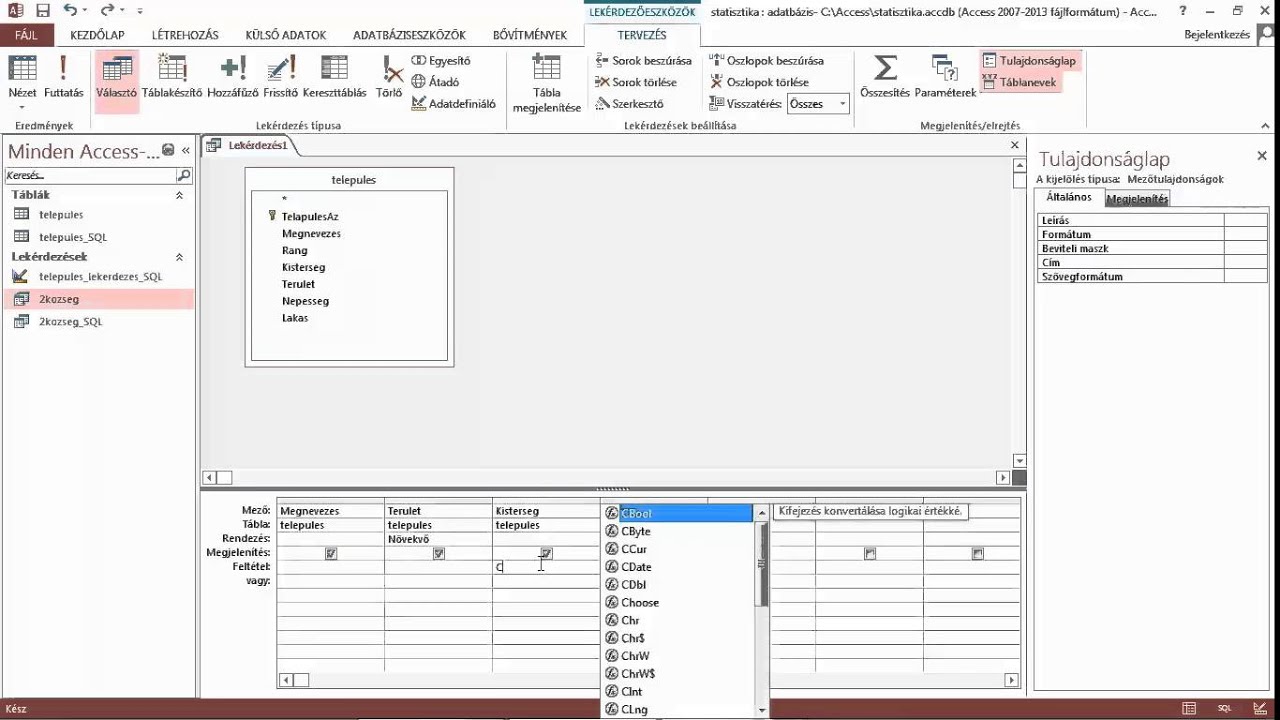Screen dimensions: 1280x720
Task: Open the LÉTREHOZÁS ribbon tab
Action: 185,35
